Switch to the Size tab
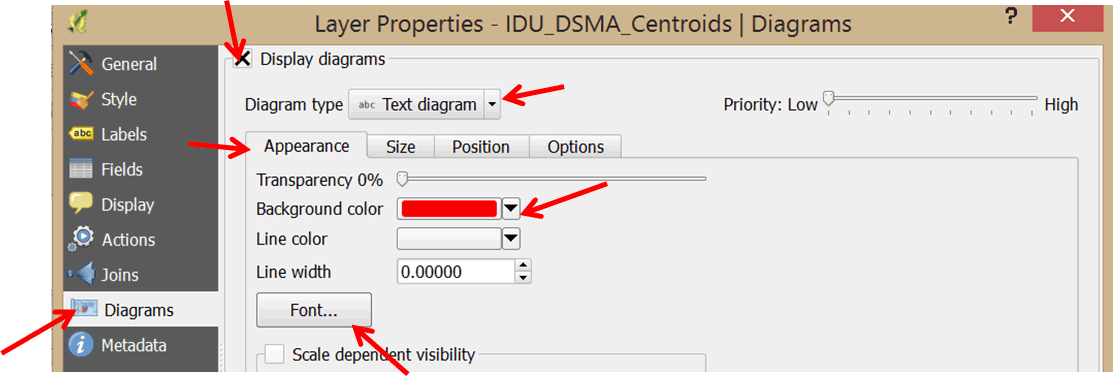The width and height of the screenshot is (1113, 376). 400,147
